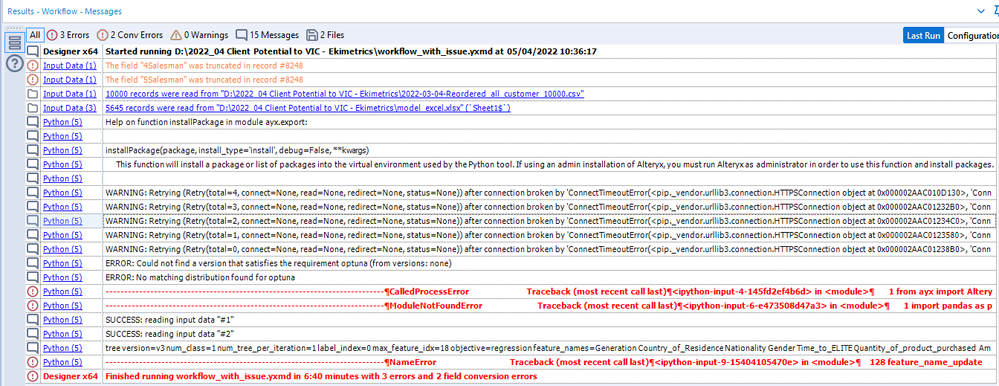999x386 pixels.
Task: Switch to Configuration view
Action: pyautogui.click(x=972, y=36)
